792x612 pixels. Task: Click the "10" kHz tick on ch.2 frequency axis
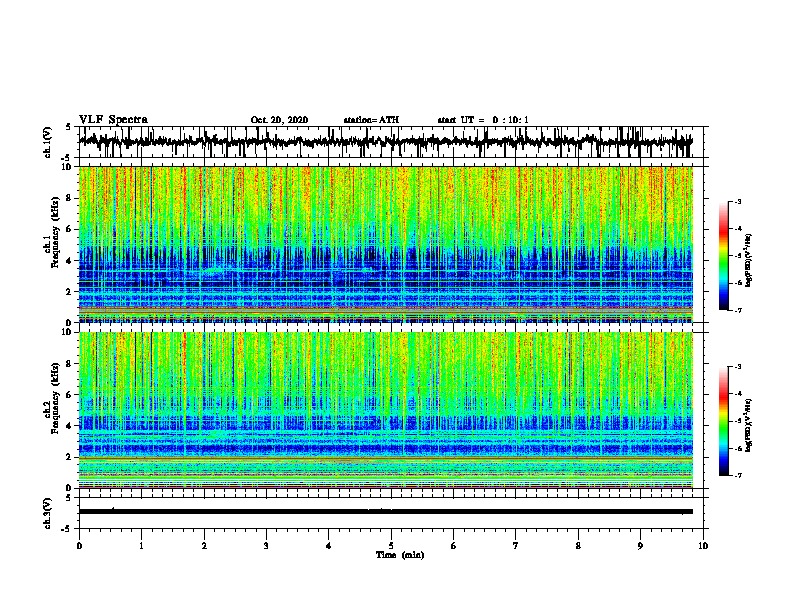(68, 332)
